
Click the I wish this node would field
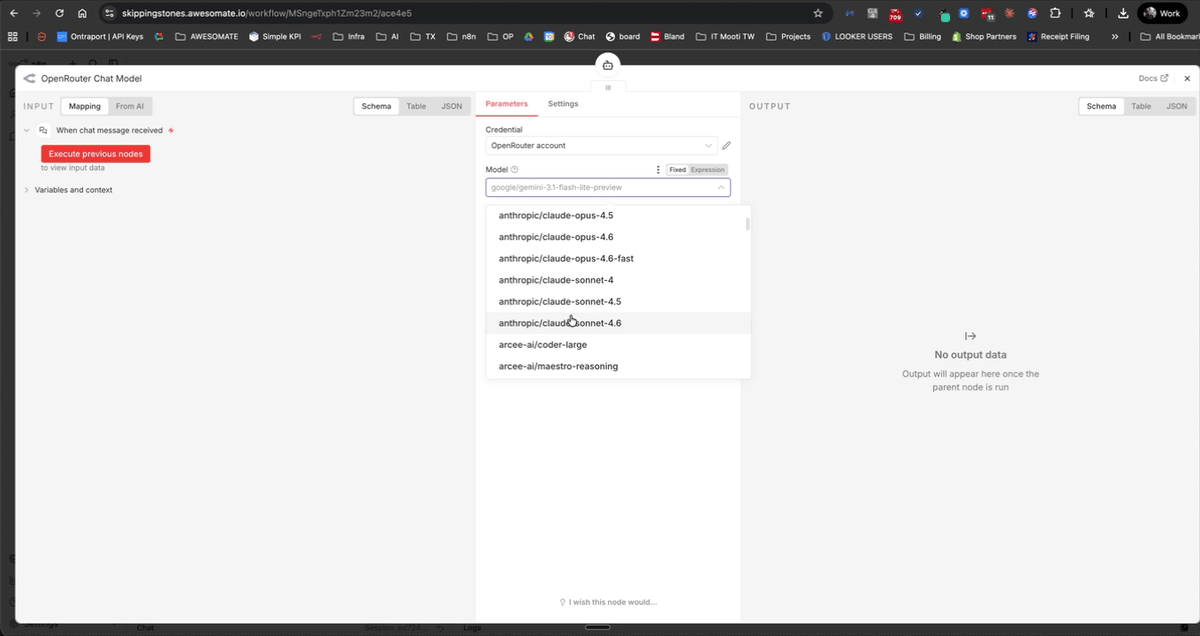(x=608, y=602)
